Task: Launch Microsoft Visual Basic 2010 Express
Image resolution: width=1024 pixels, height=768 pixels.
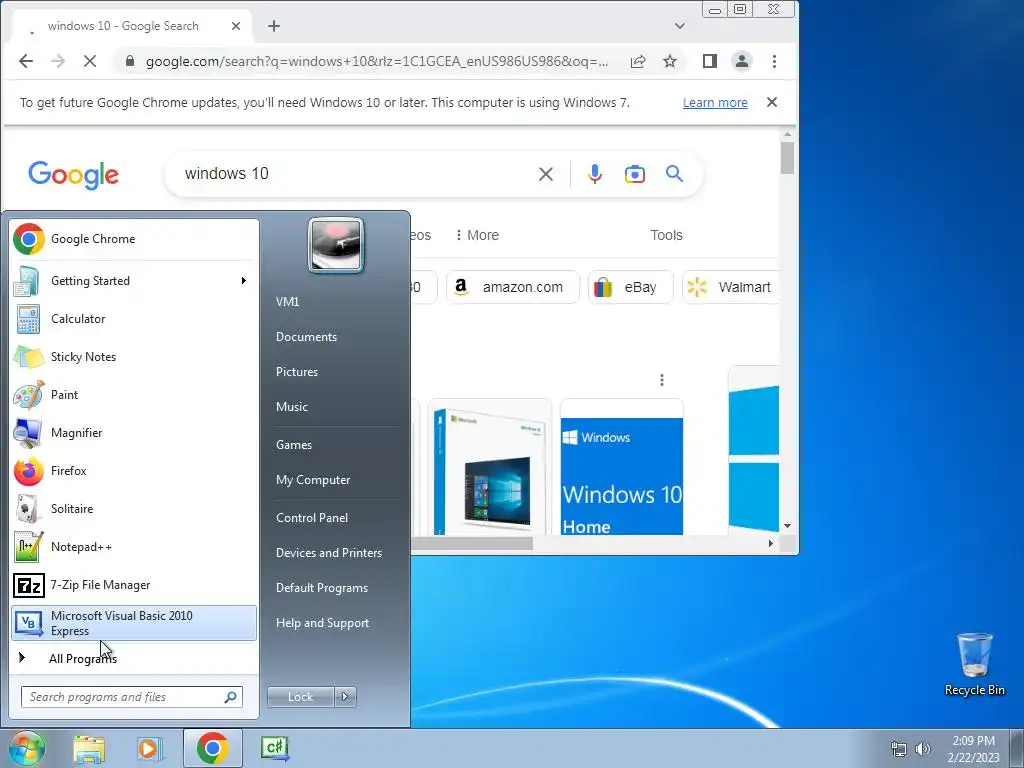Action: pos(134,623)
